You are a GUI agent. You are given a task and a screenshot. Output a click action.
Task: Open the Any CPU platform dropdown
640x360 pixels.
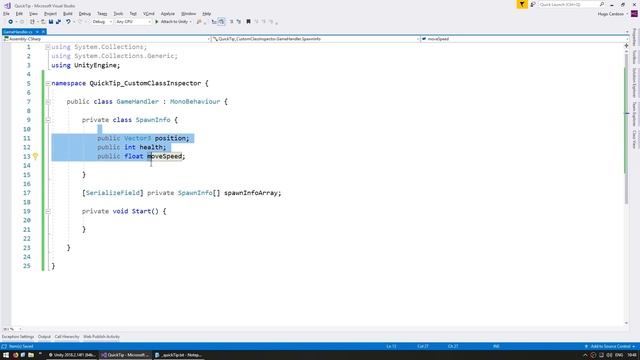[133, 22]
